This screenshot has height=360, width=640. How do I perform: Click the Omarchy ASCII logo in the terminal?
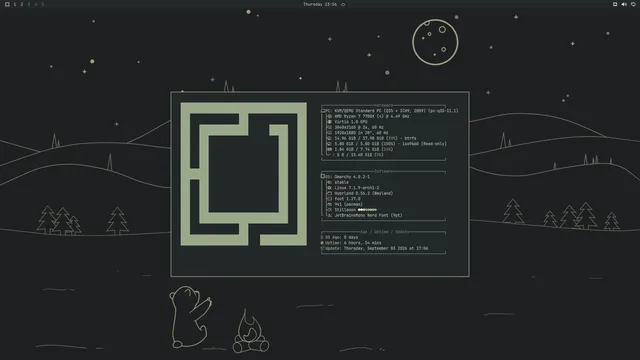click(x=244, y=174)
